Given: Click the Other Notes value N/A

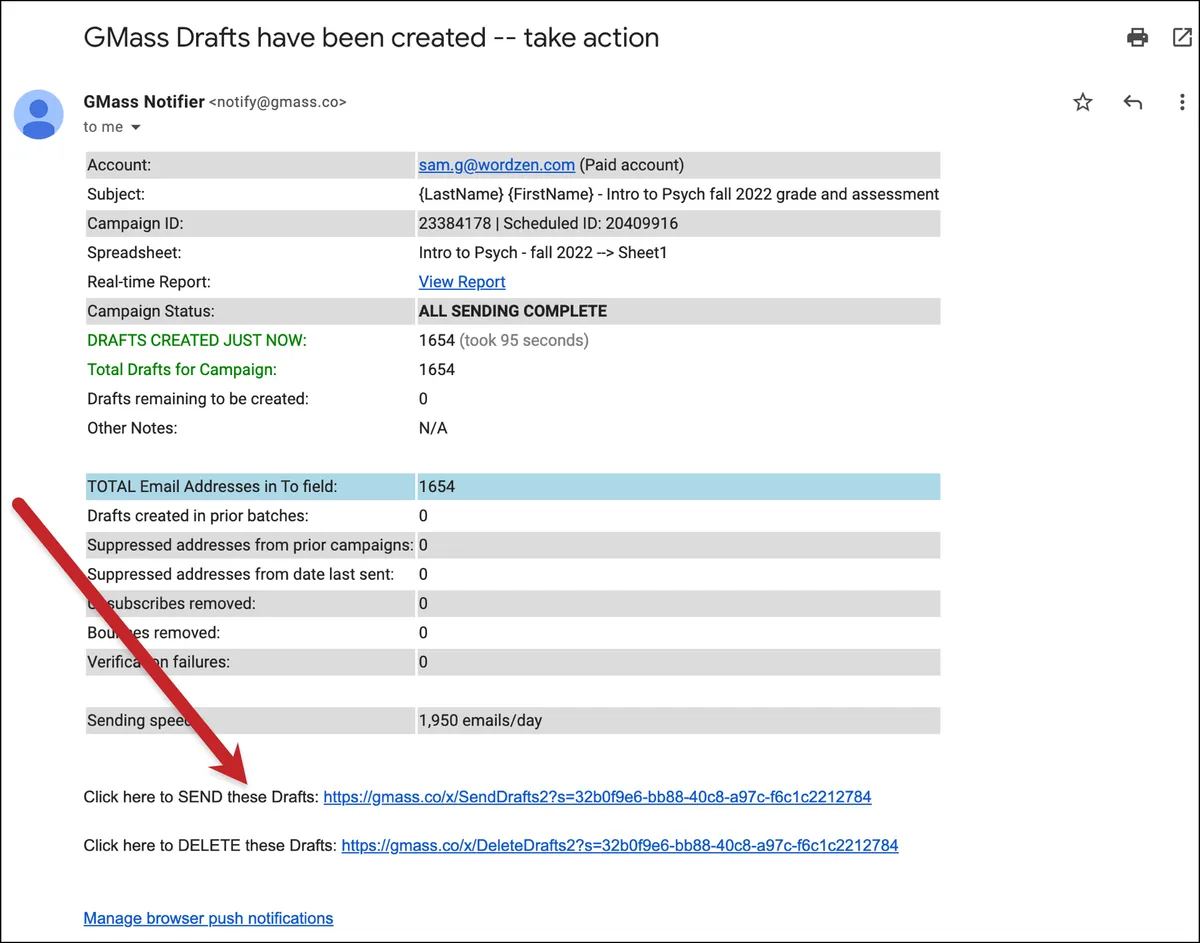Looking at the screenshot, I should [x=433, y=428].
